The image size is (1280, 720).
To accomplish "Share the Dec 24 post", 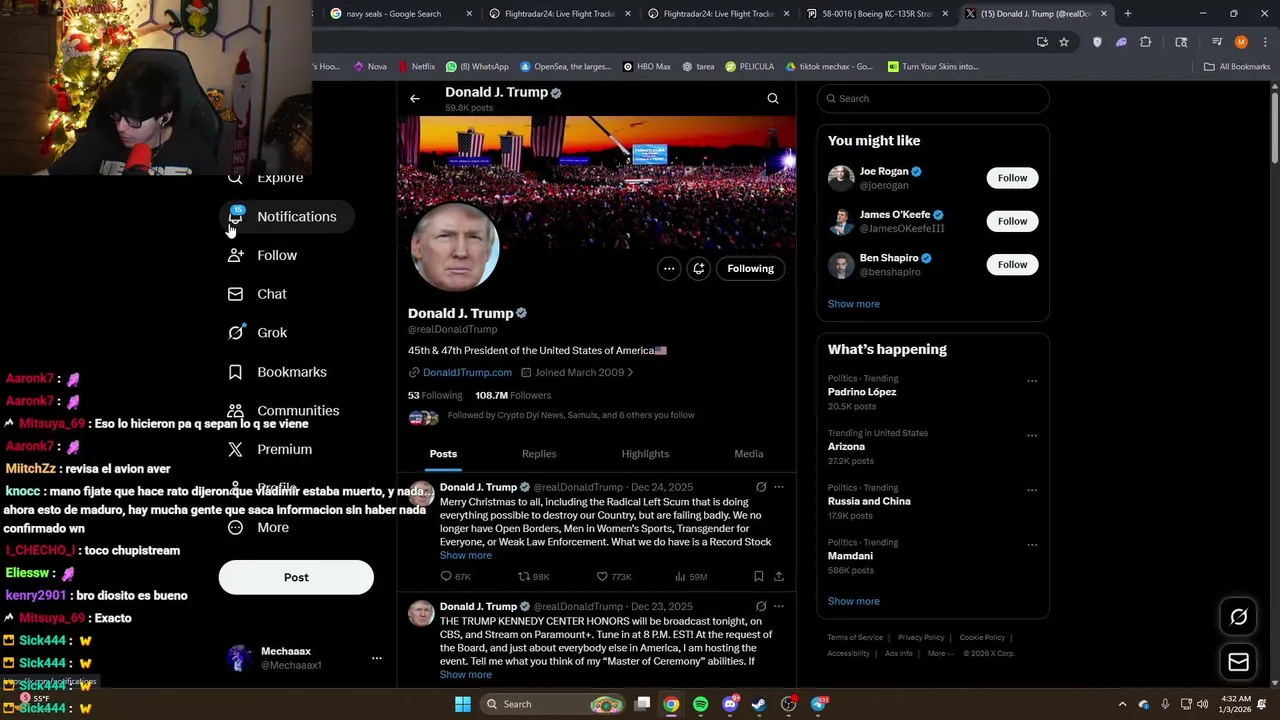I will [x=779, y=576].
